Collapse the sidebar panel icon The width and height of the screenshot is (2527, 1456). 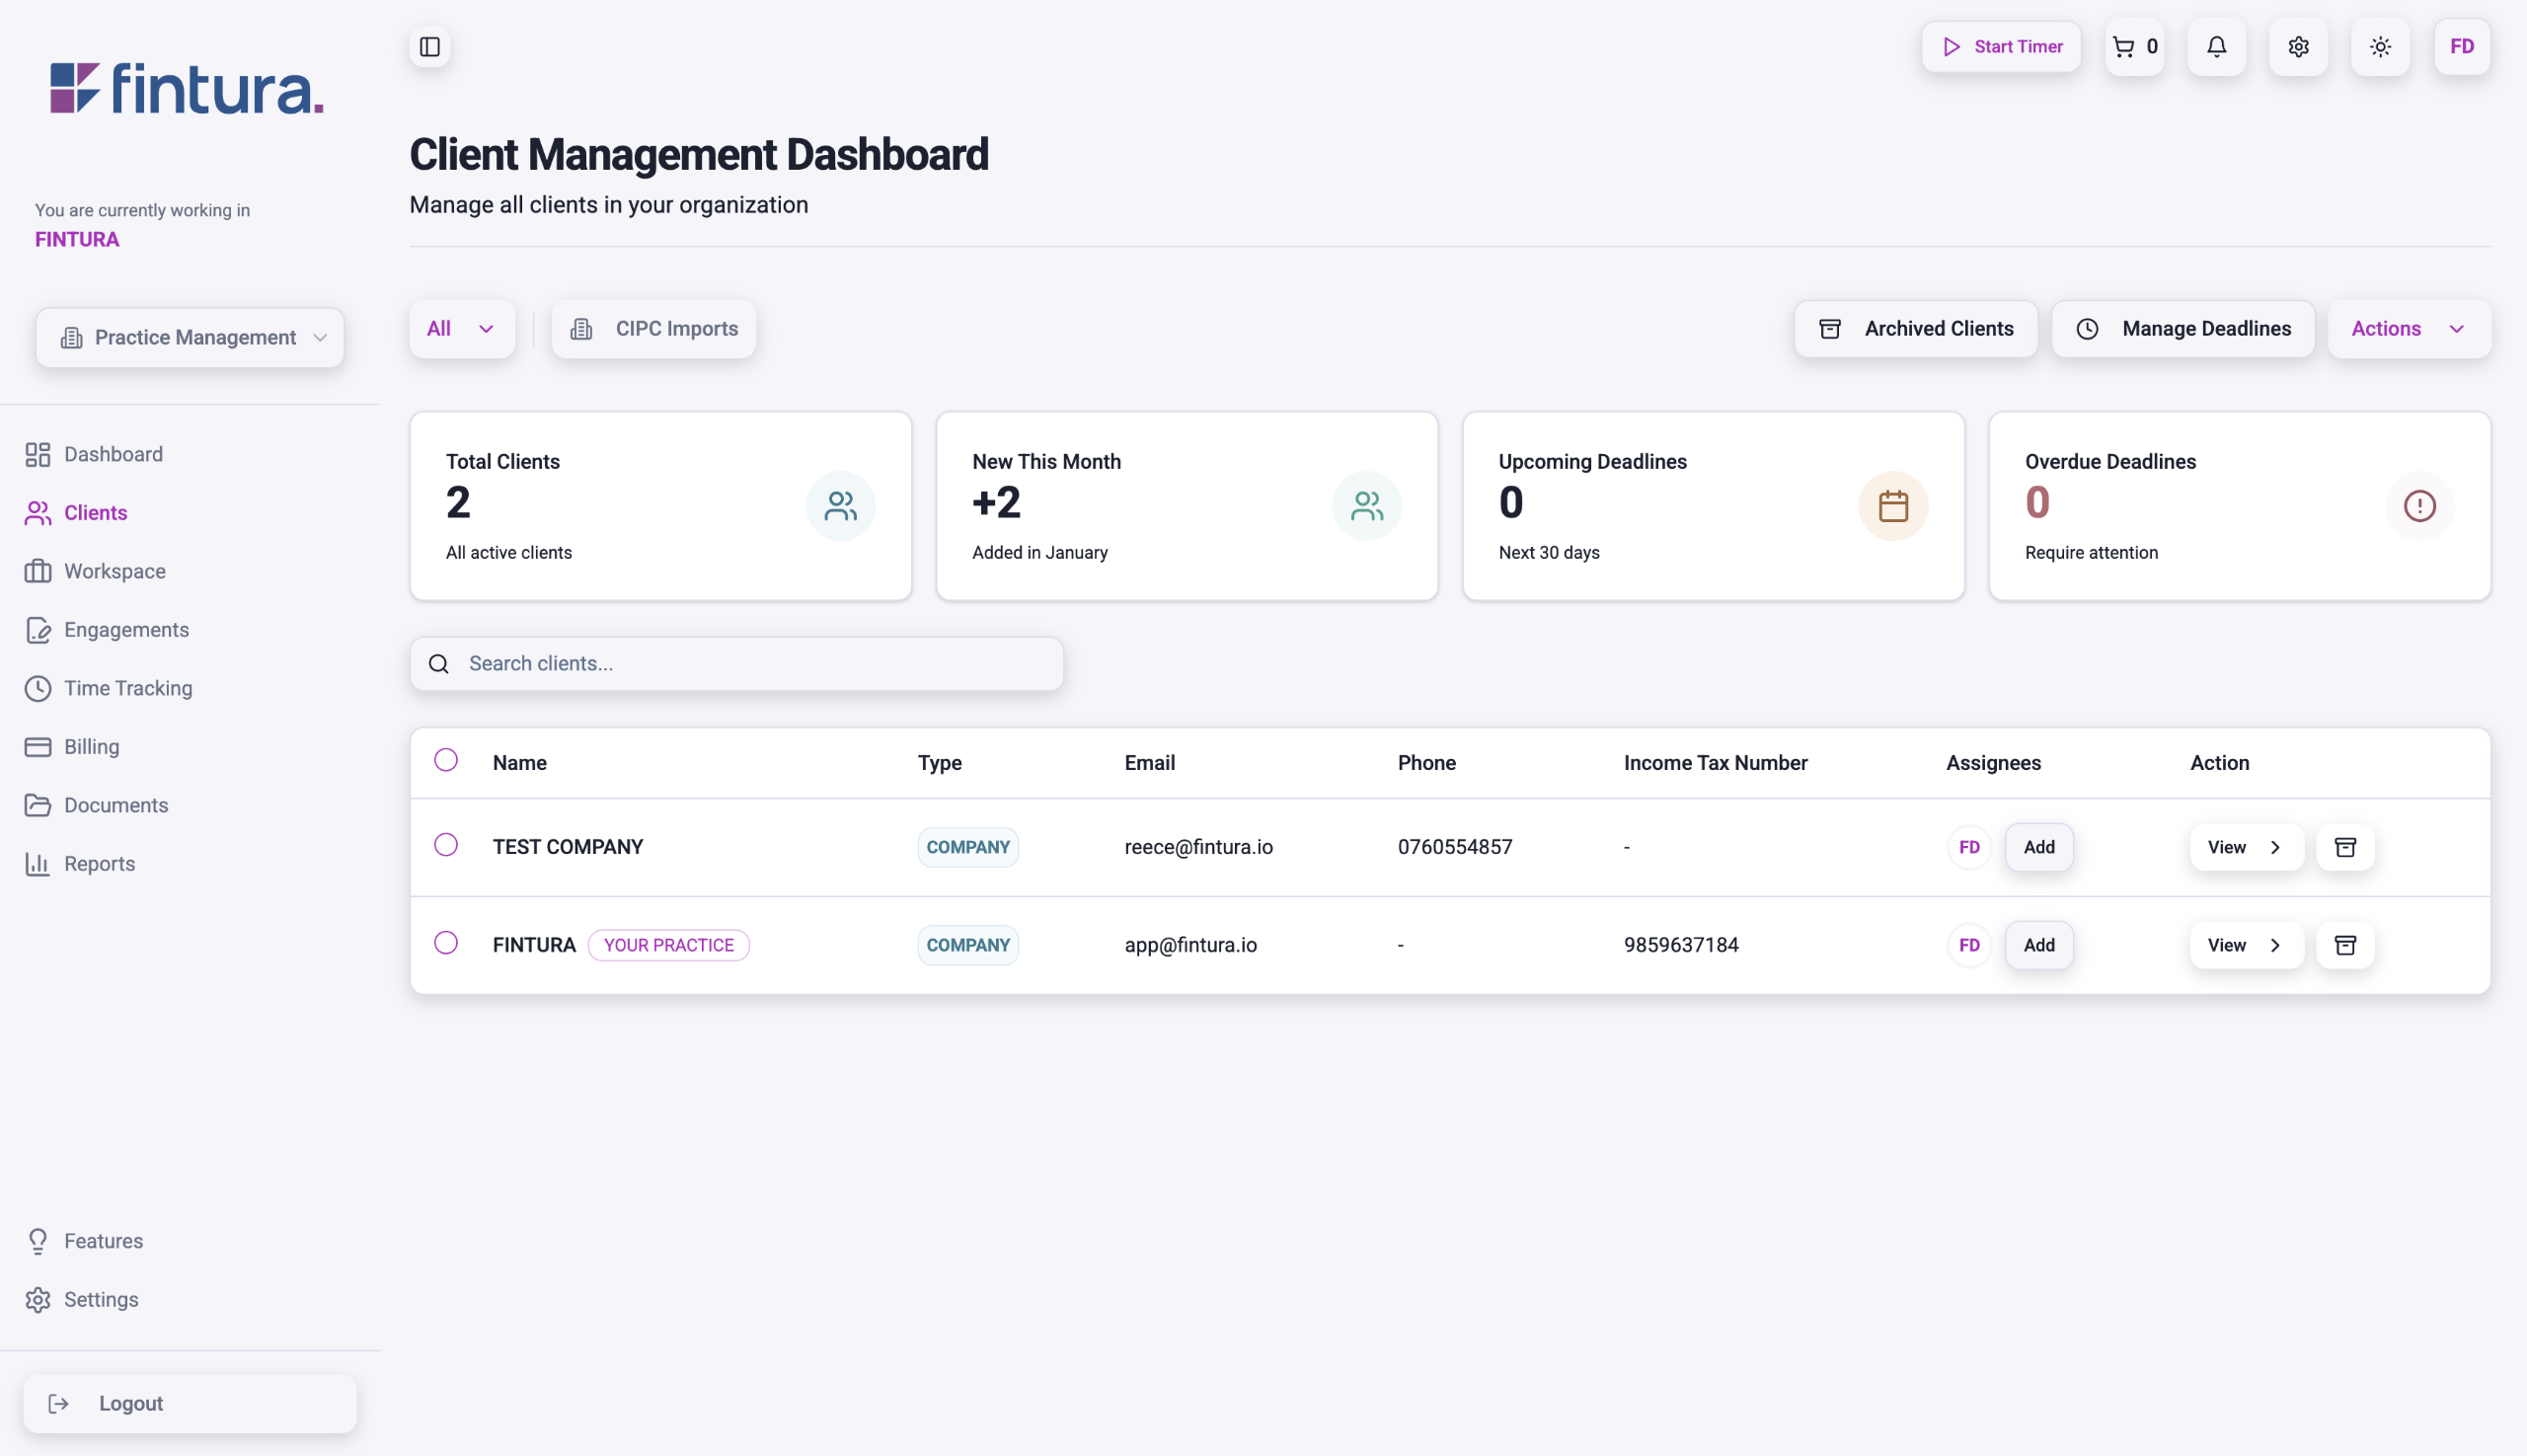(x=430, y=47)
